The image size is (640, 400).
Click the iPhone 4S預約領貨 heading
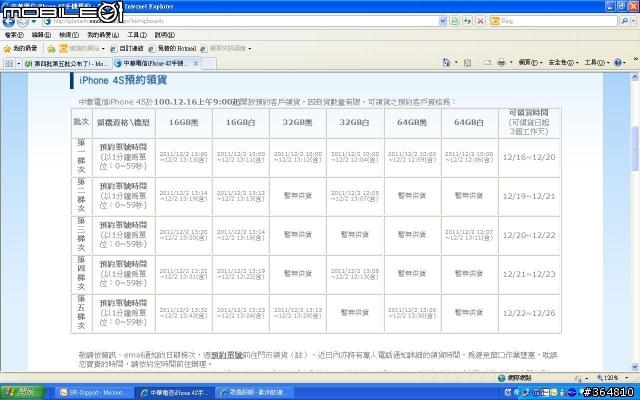tap(123, 80)
